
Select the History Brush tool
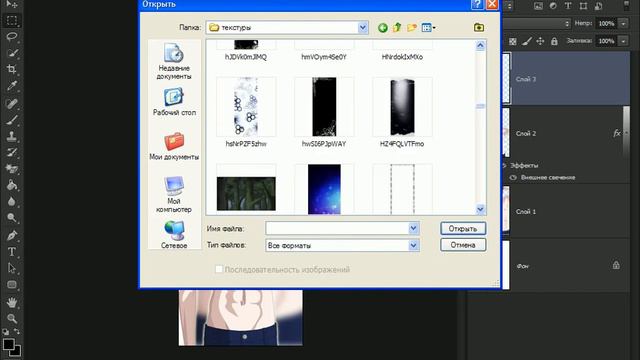12,152
